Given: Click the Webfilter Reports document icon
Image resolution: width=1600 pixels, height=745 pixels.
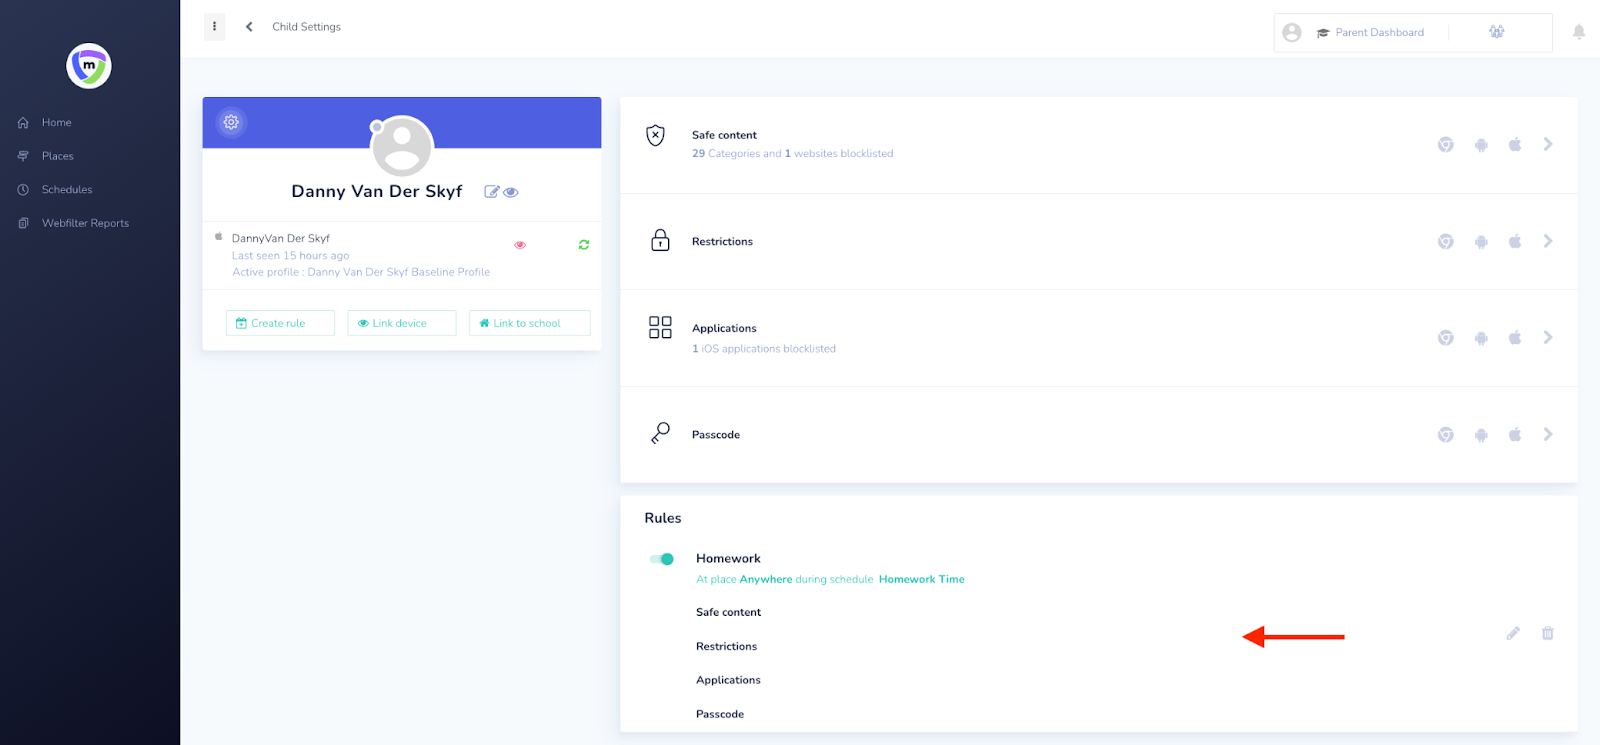Looking at the screenshot, I should (x=23, y=223).
